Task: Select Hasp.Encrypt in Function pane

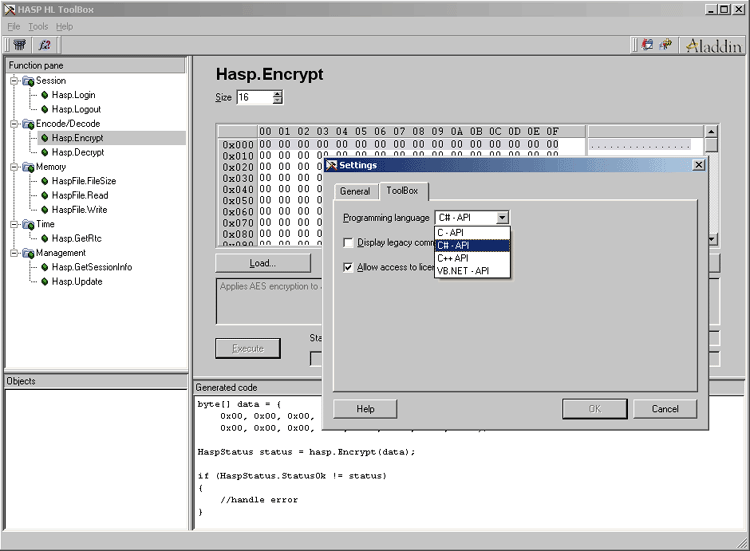Action: pos(77,138)
